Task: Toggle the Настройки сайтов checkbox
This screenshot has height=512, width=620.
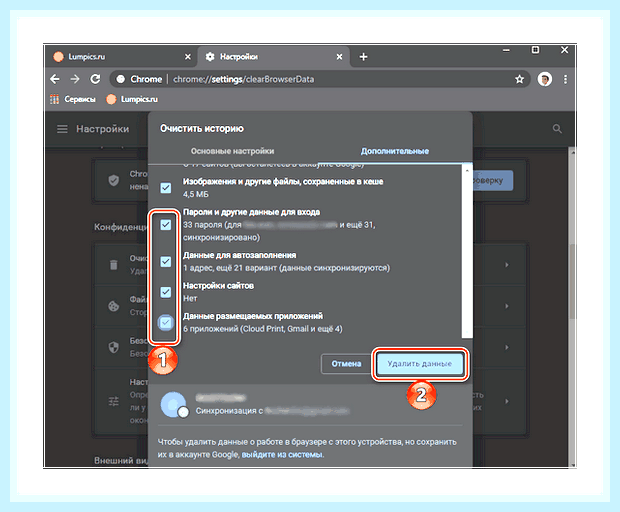Action: point(166,292)
